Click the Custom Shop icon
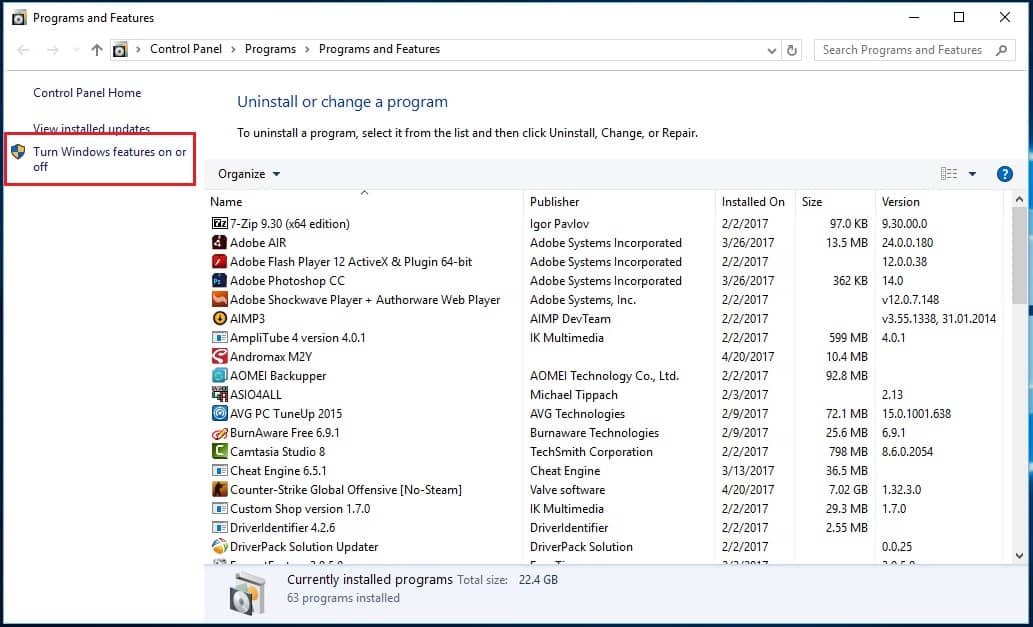The image size is (1033, 627). click(x=219, y=509)
